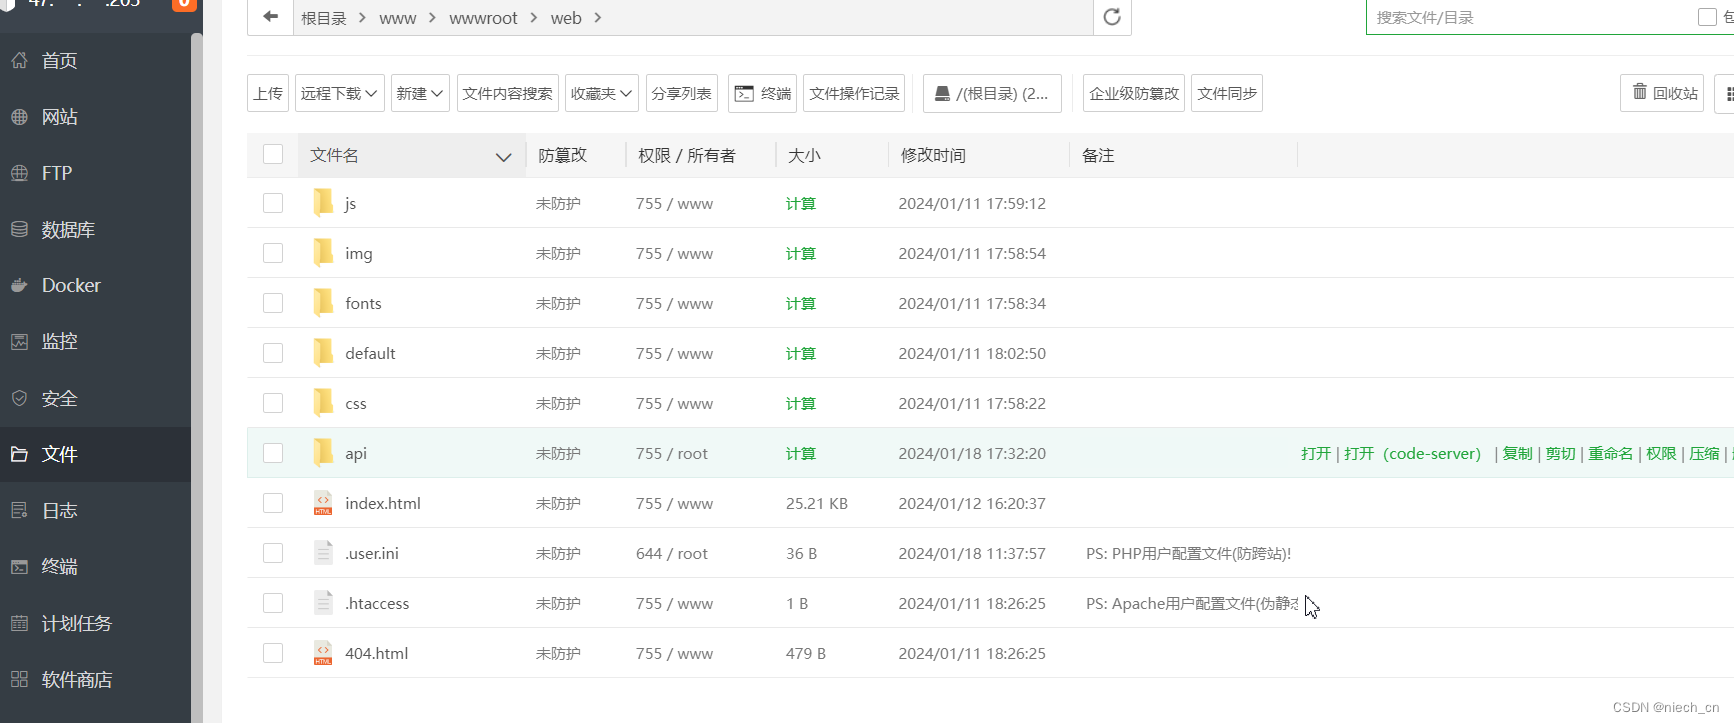Click the globe icon beside FTP

[x=19, y=173]
